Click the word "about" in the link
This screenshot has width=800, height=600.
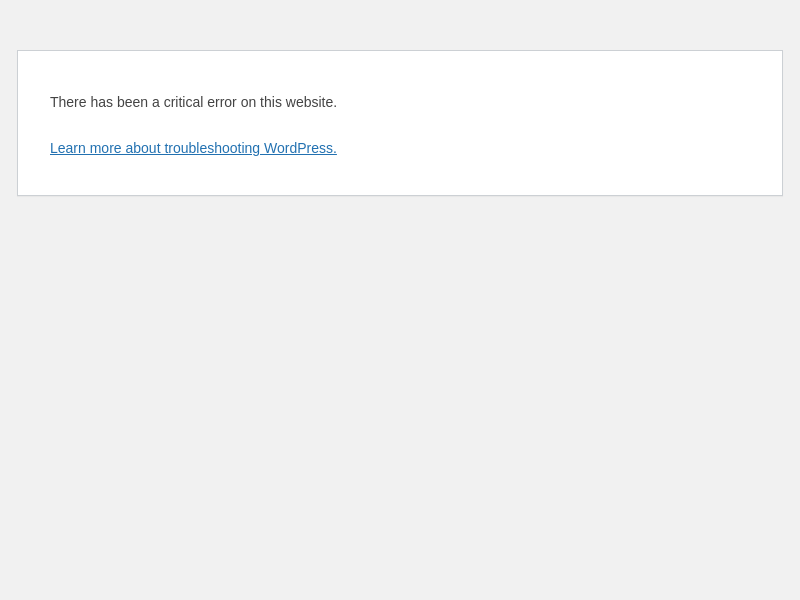[x=143, y=148]
